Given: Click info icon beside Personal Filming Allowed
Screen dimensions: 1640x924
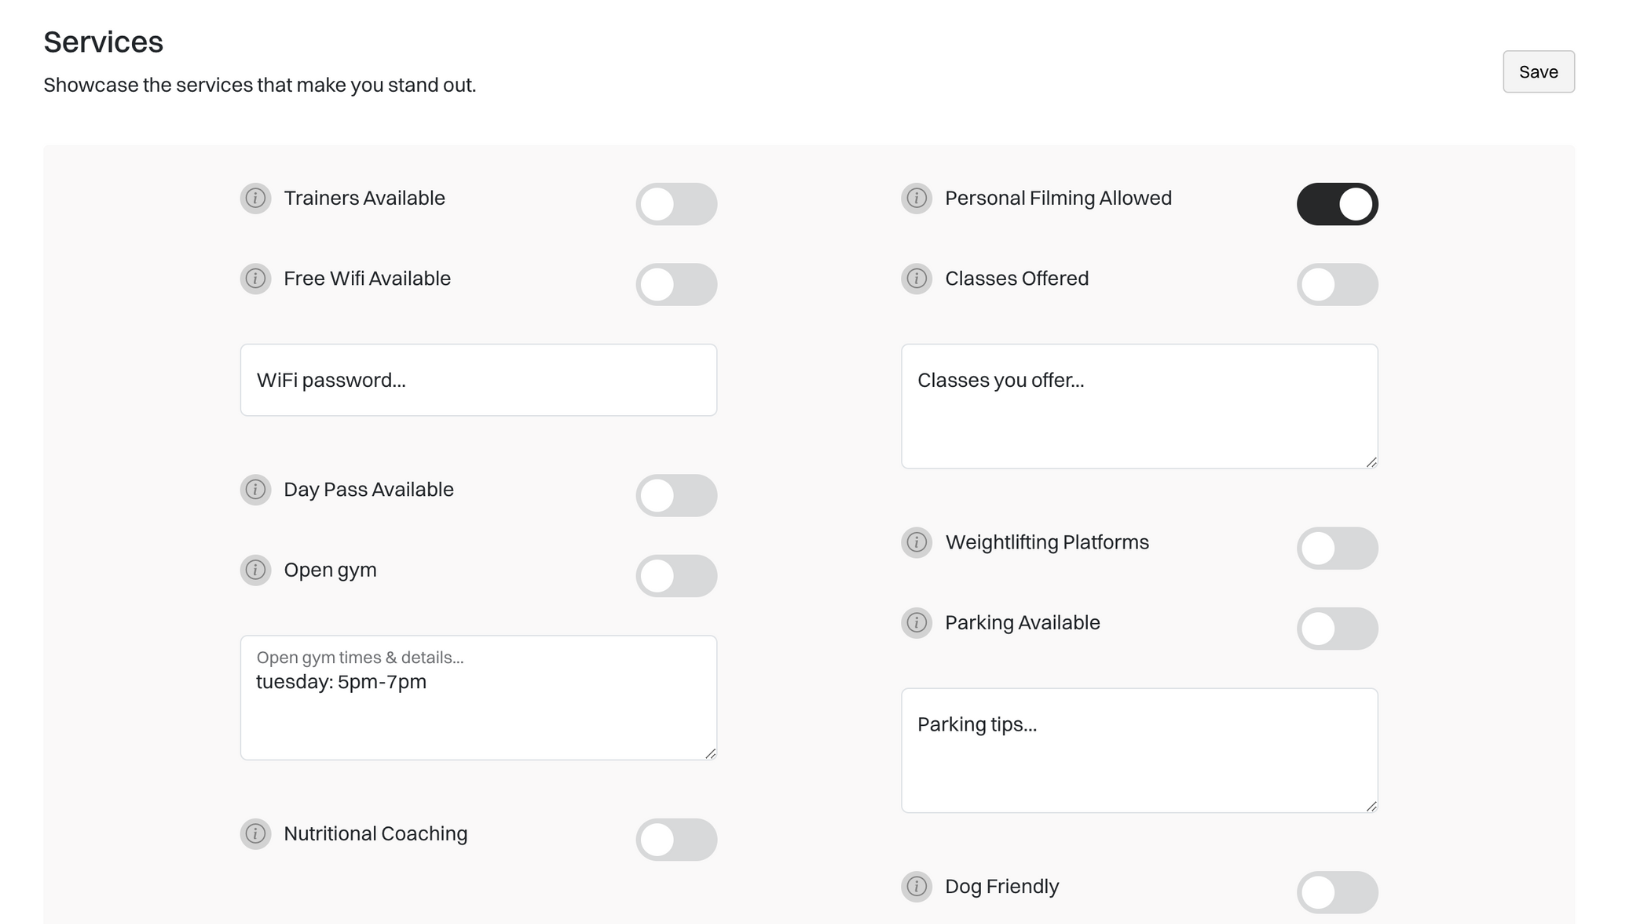Looking at the screenshot, I should point(917,198).
